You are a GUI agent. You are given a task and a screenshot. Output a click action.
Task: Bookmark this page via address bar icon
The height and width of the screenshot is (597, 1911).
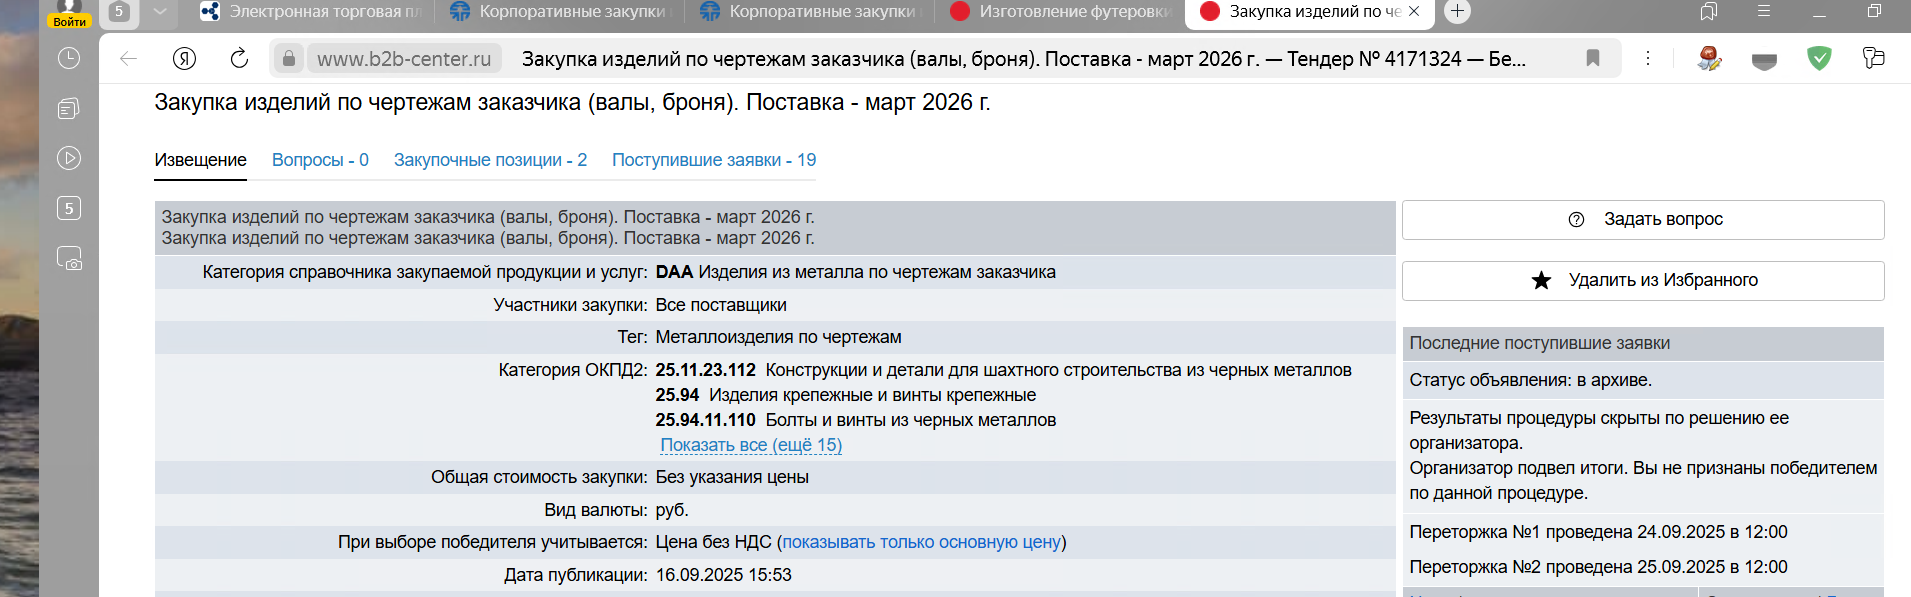tap(1593, 59)
